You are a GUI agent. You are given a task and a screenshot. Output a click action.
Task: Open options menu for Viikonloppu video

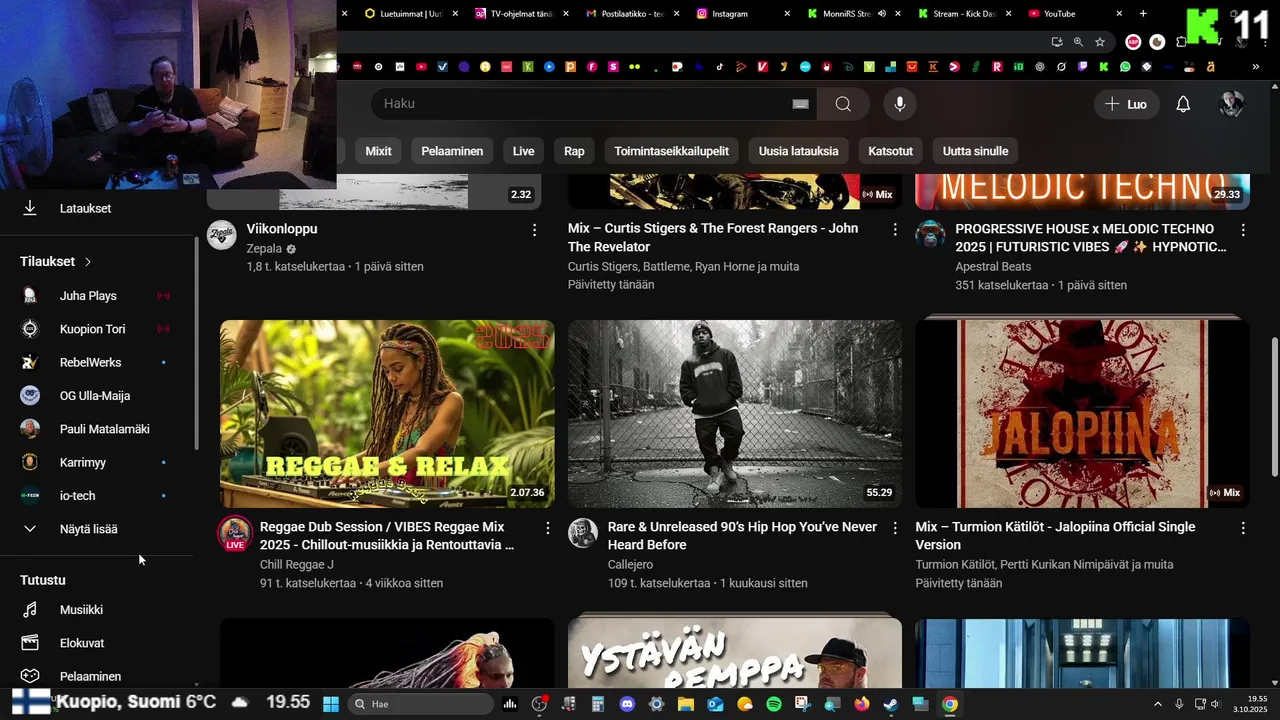click(x=534, y=230)
